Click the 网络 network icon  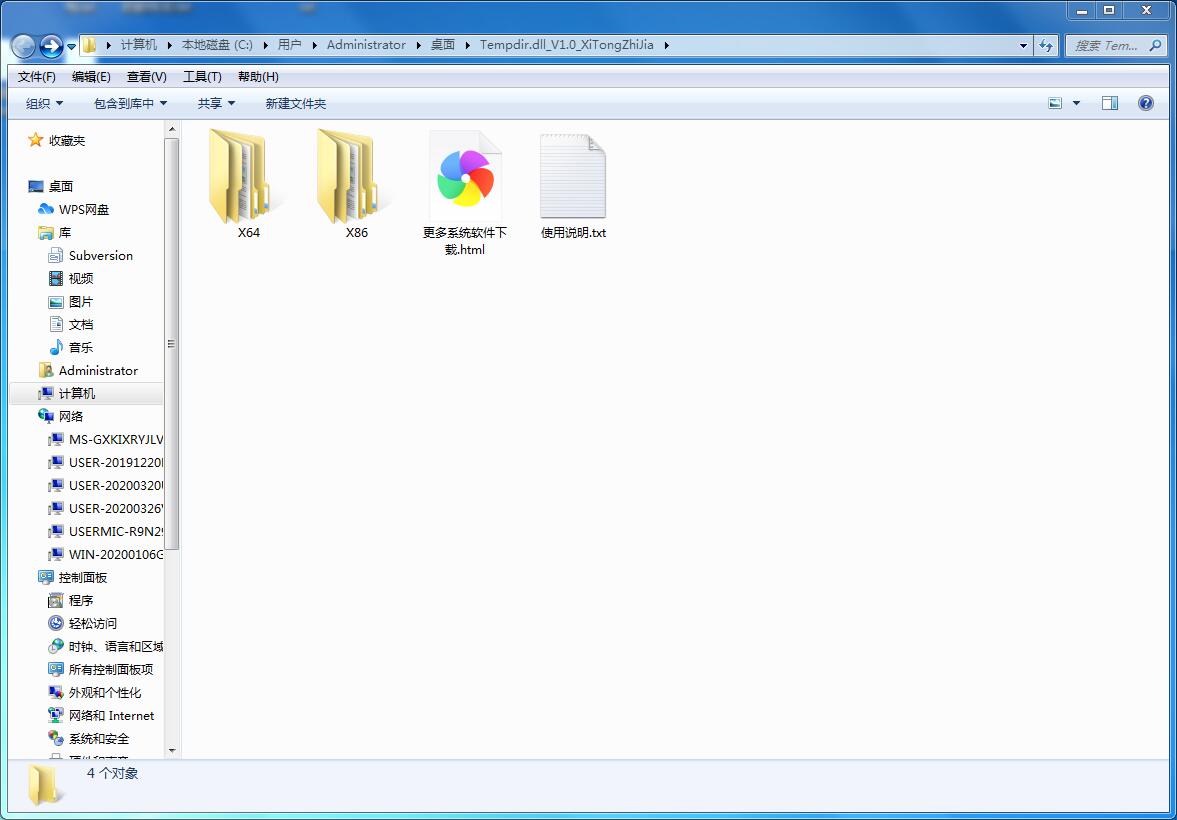pos(46,416)
